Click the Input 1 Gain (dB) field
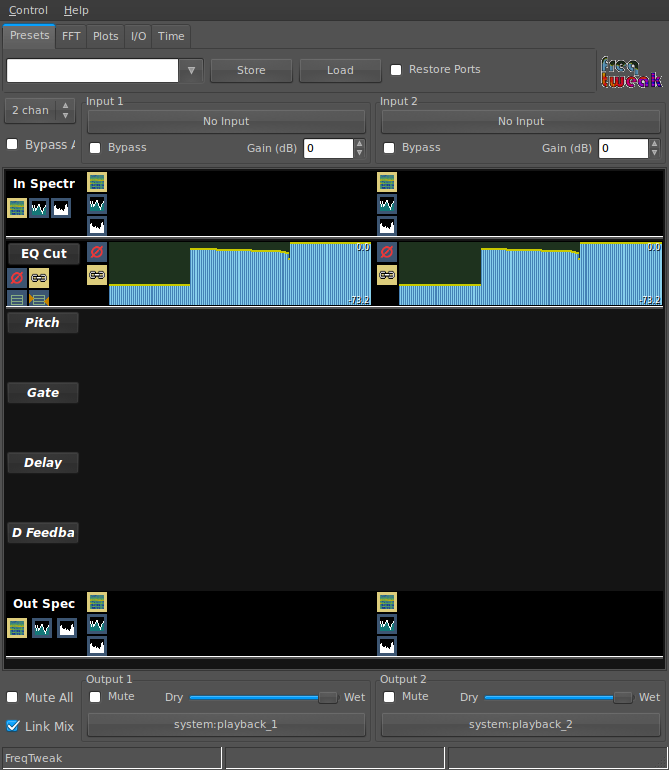This screenshot has height=770, width=669. pos(328,148)
